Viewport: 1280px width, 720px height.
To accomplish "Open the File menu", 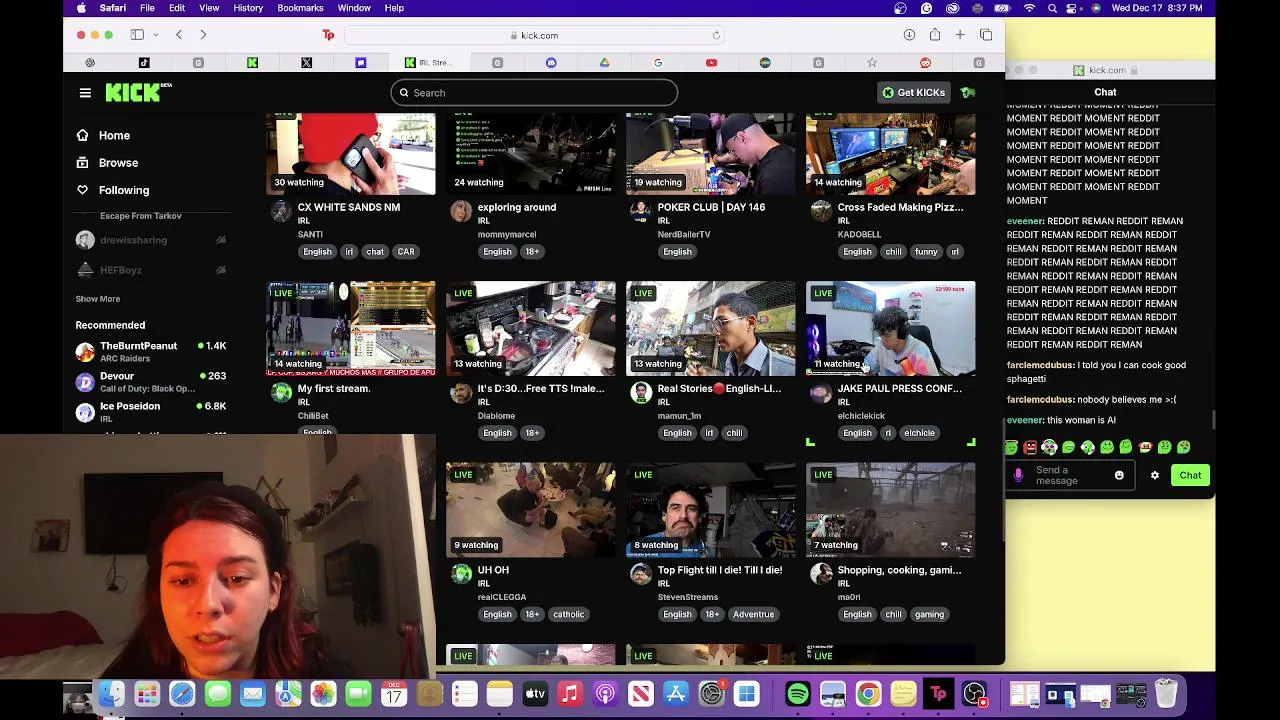I will click(147, 8).
